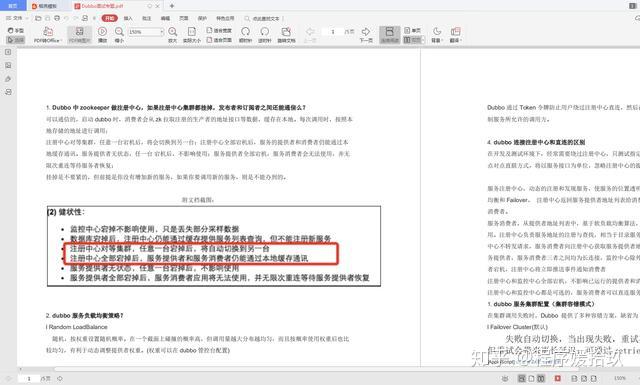Open the 稻壳模板 template tab

[45, 6]
